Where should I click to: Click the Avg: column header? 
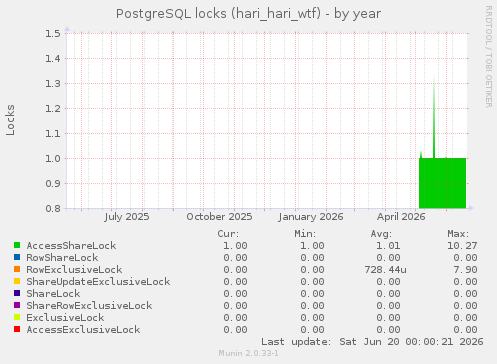point(381,234)
